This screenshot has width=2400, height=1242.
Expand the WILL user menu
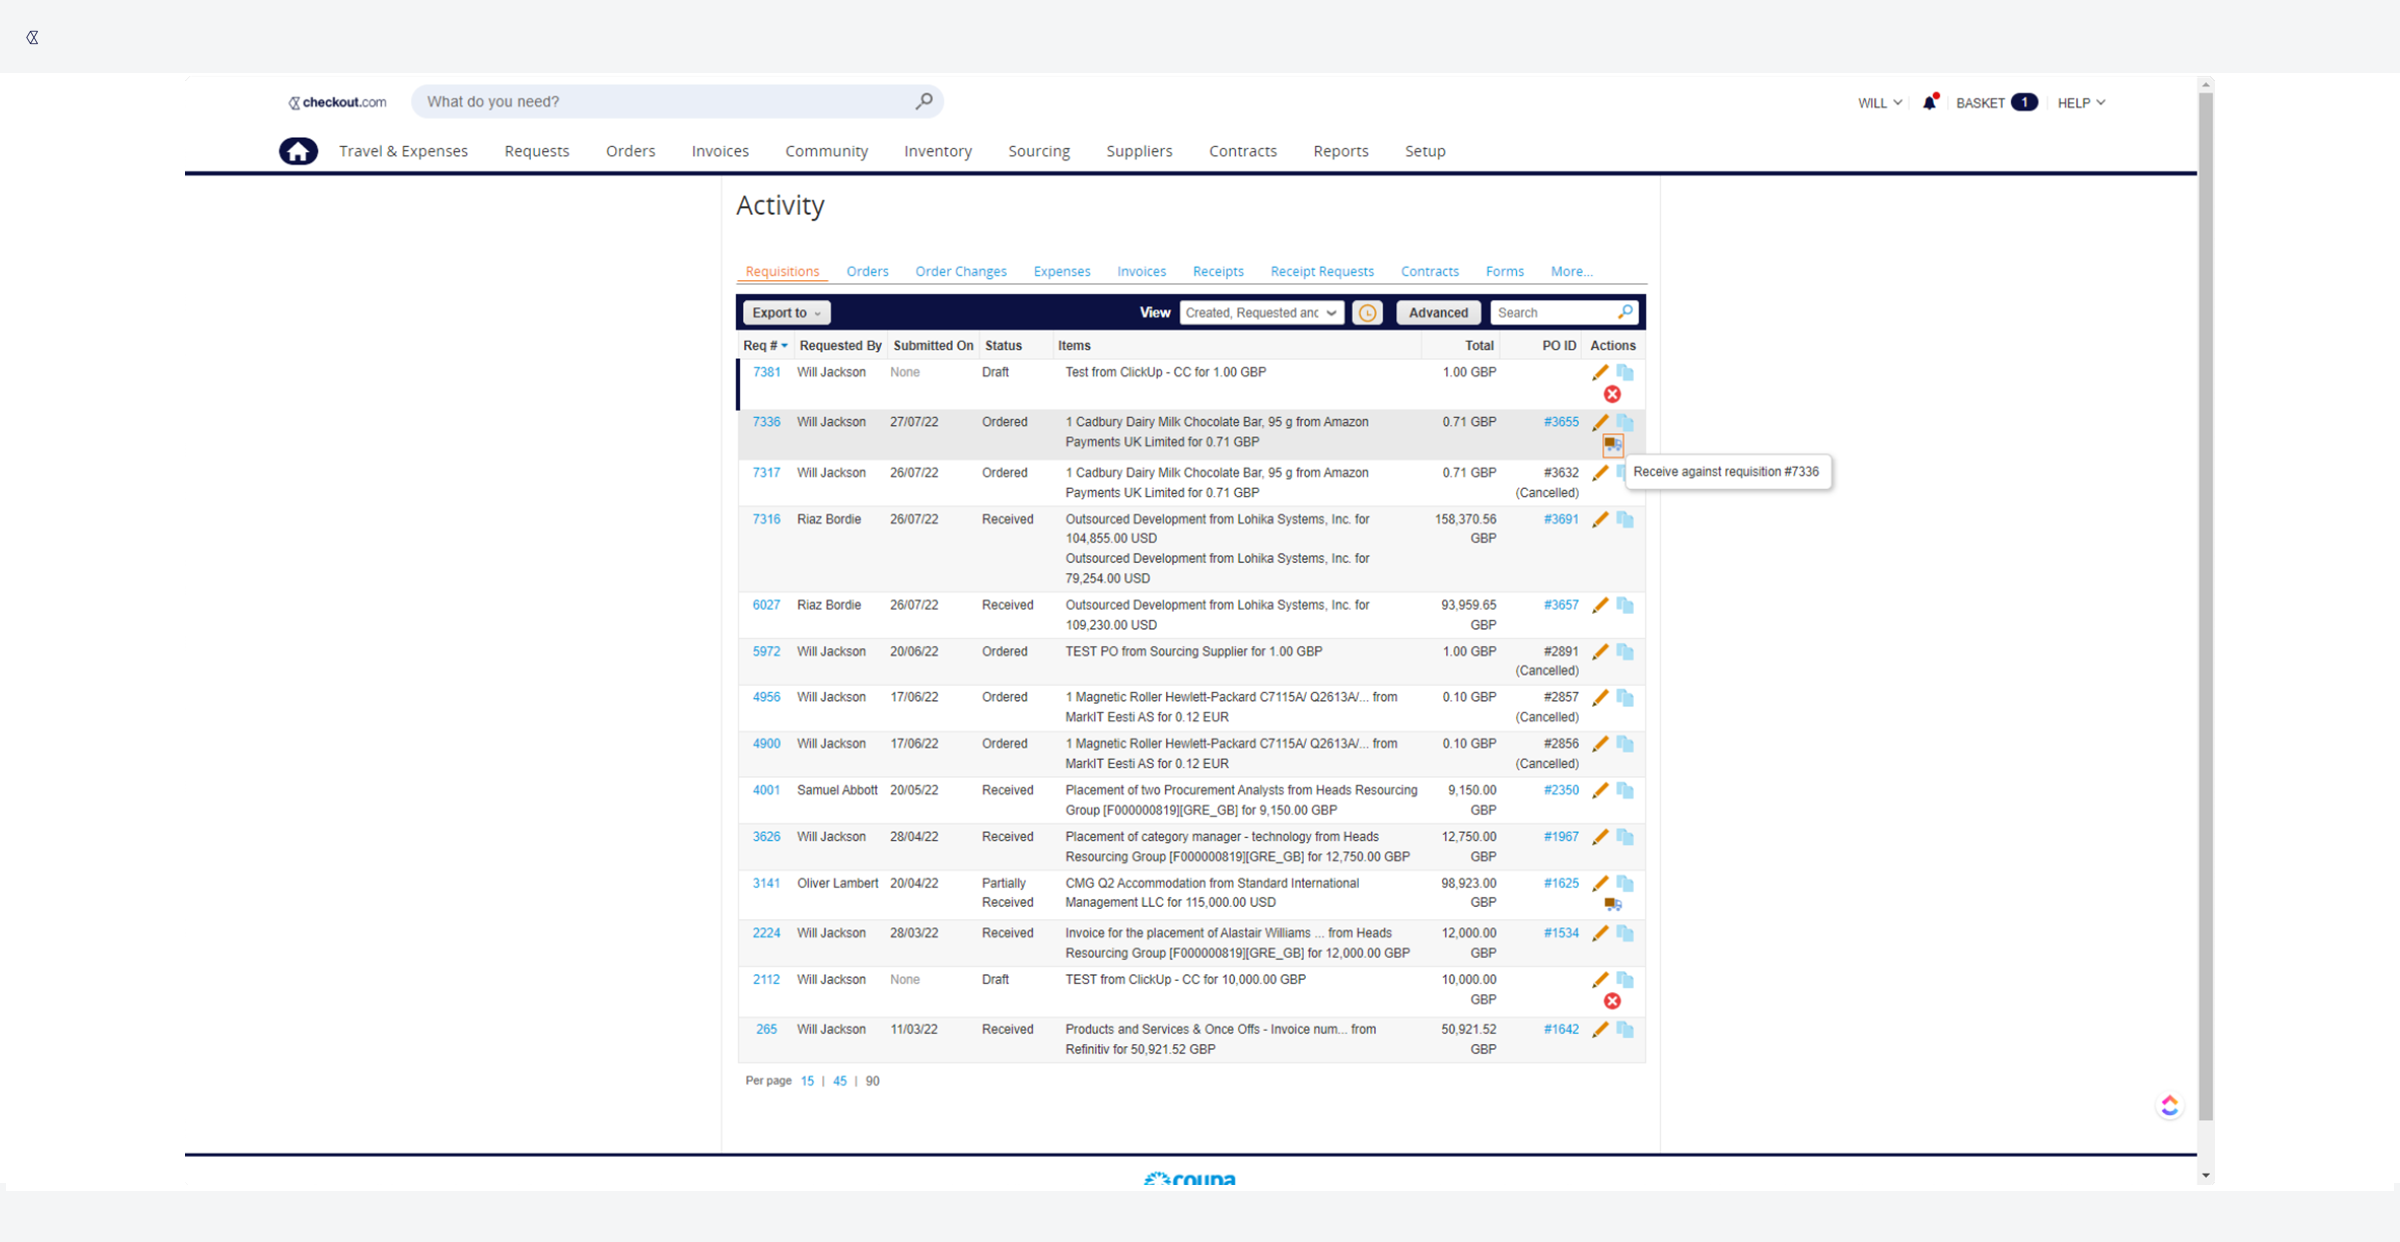coord(1880,103)
